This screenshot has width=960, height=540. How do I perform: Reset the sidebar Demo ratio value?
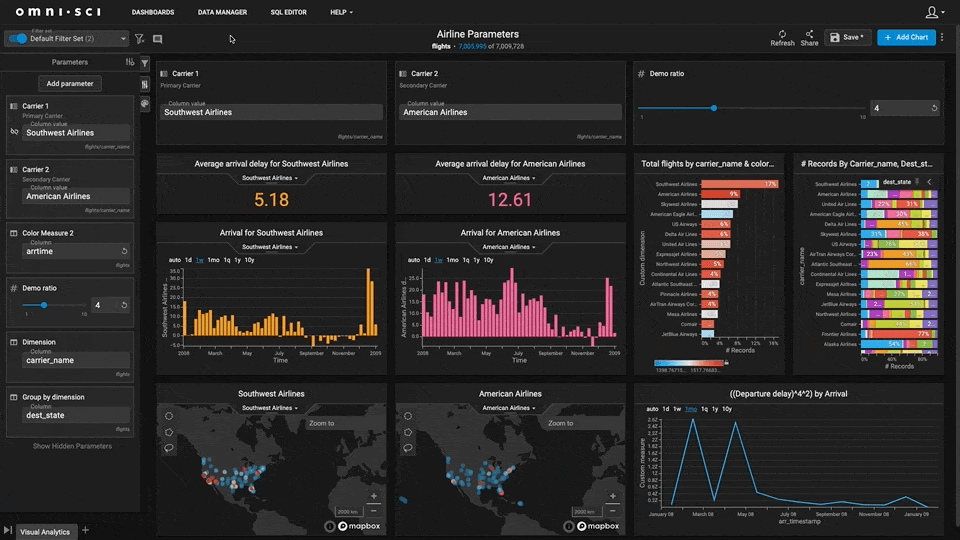point(124,305)
